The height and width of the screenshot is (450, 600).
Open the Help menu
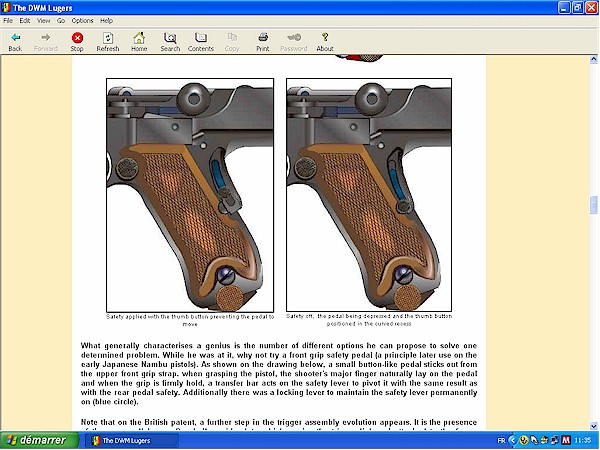pos(106,21)
